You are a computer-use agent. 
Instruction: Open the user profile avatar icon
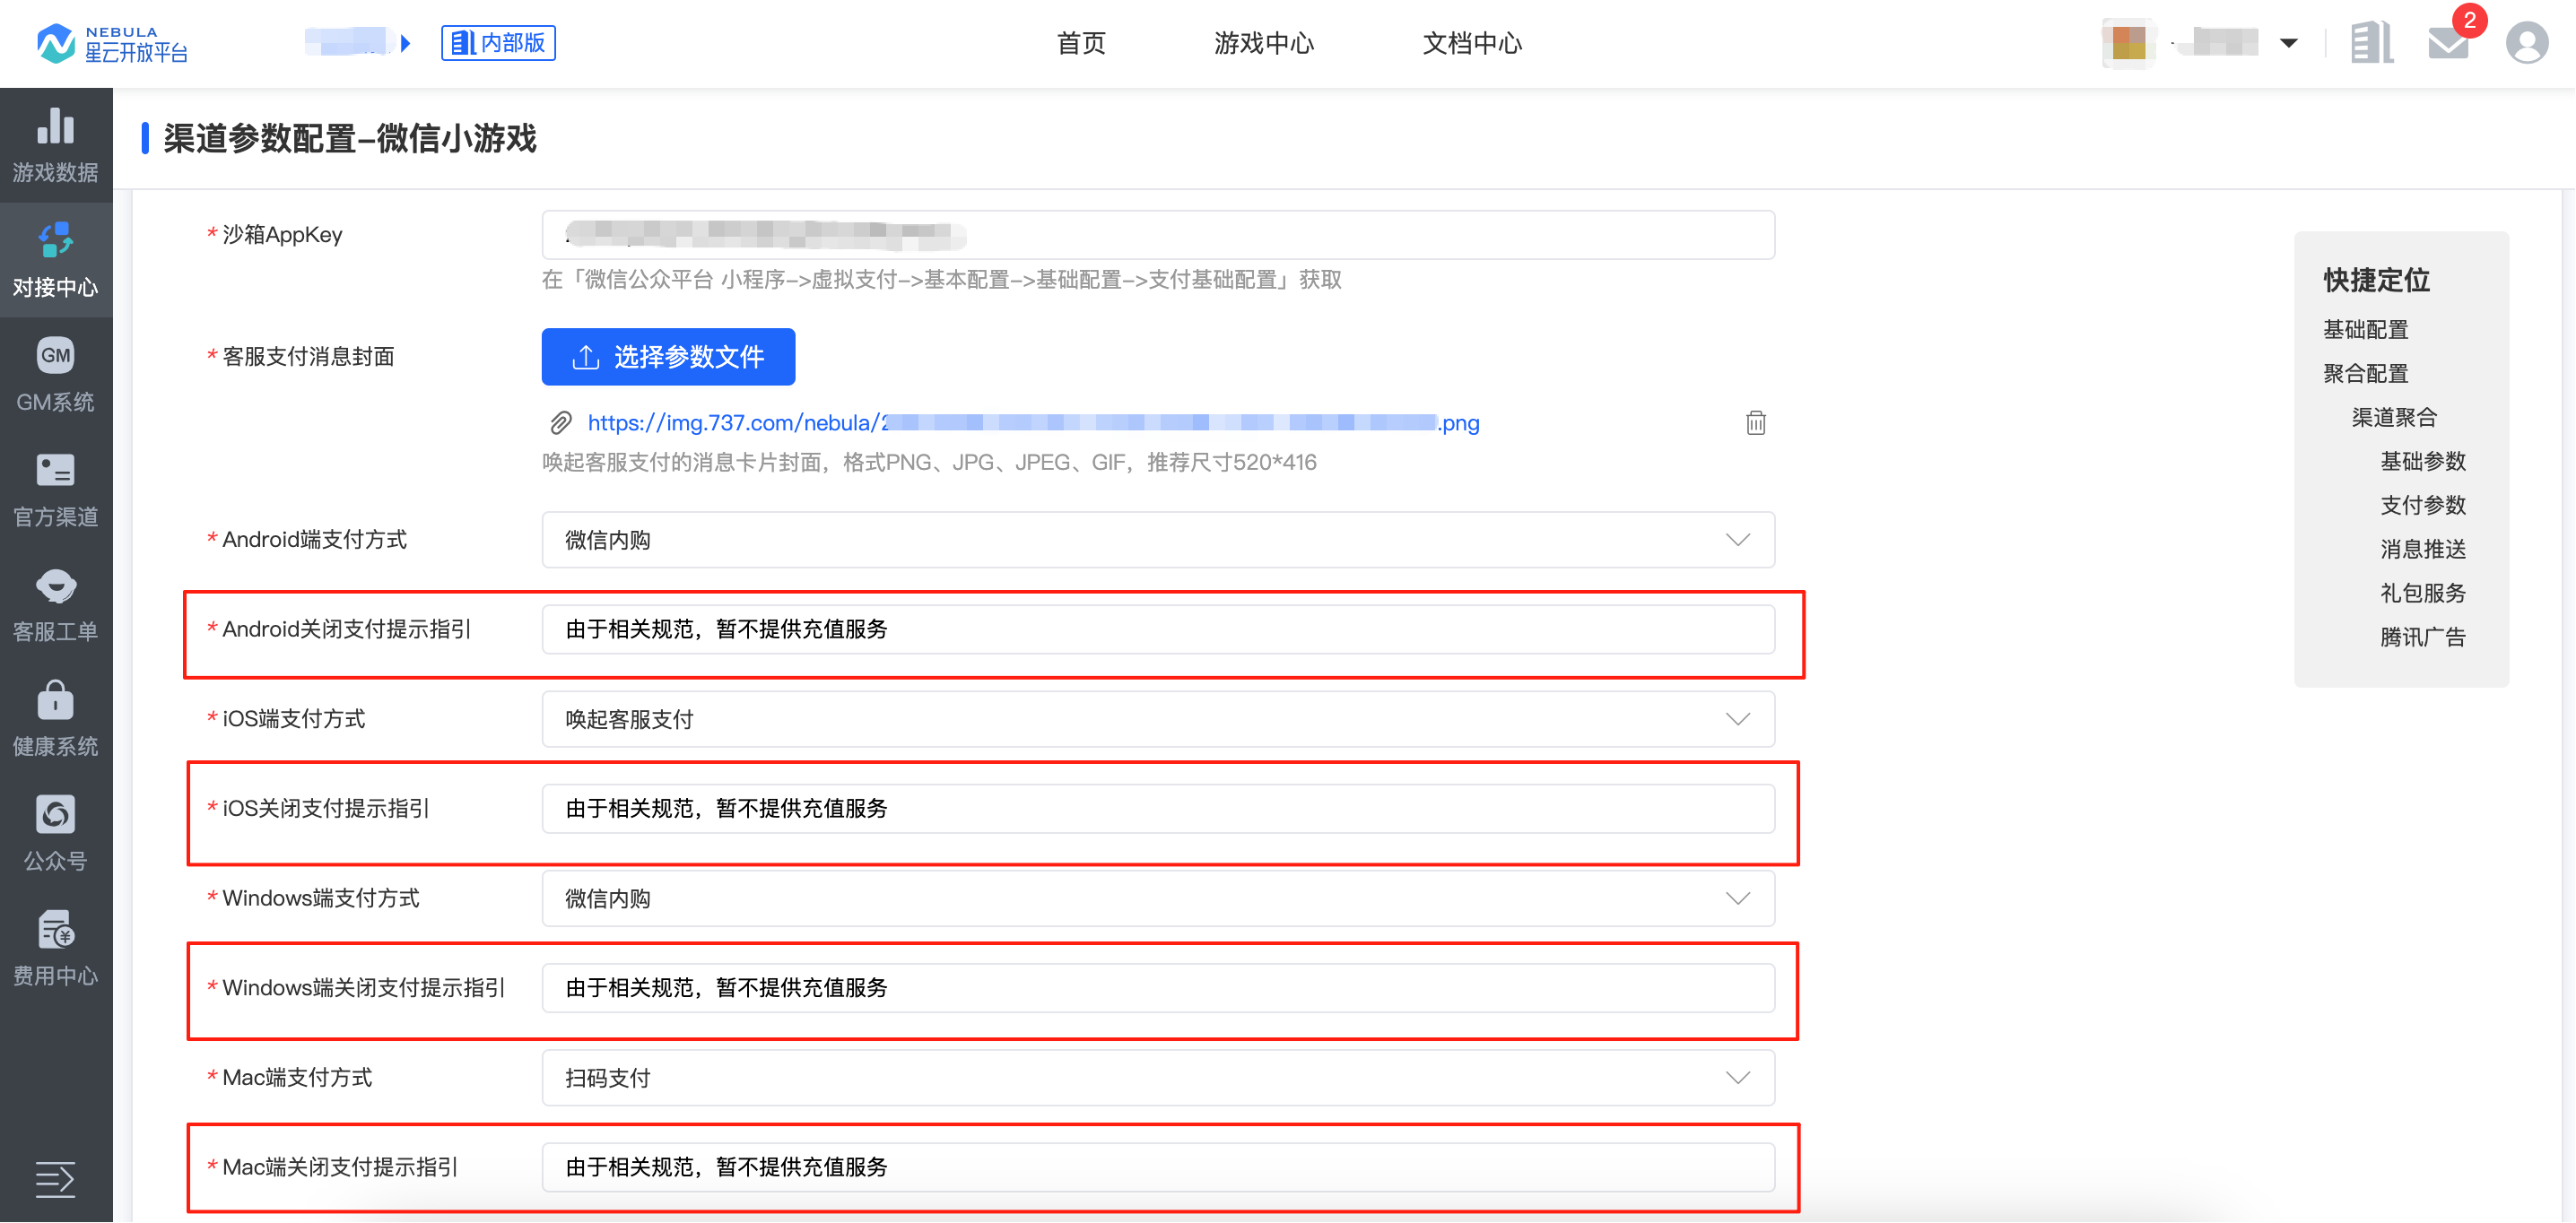point(2527,43)
